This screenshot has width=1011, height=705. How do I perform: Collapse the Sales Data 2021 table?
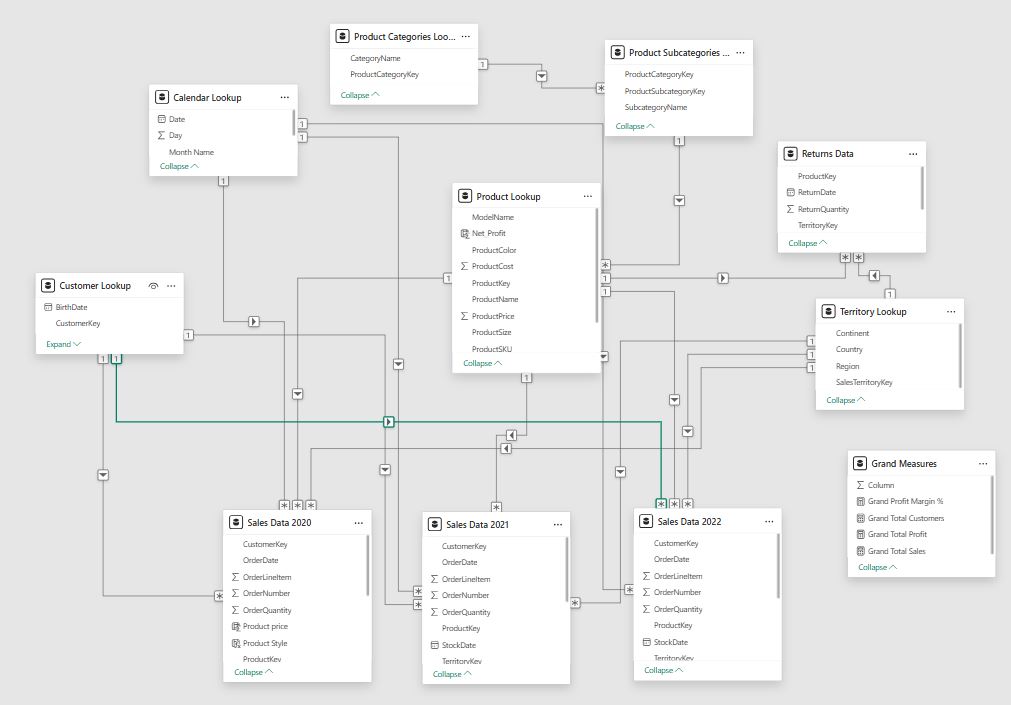click(x=452, y=674)
